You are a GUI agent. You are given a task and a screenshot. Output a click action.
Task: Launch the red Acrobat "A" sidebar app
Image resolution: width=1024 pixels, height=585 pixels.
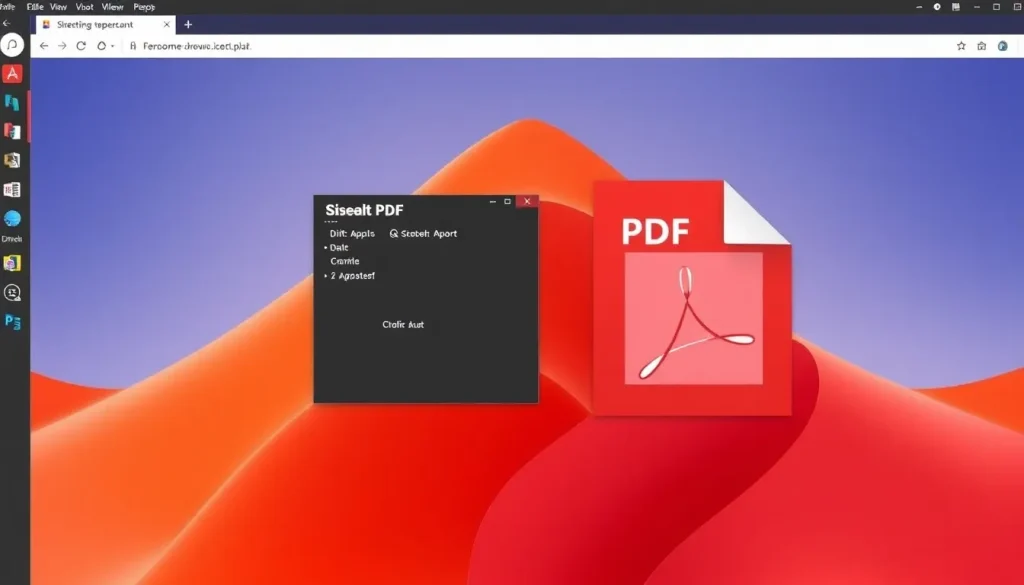[x=12, y=74]
